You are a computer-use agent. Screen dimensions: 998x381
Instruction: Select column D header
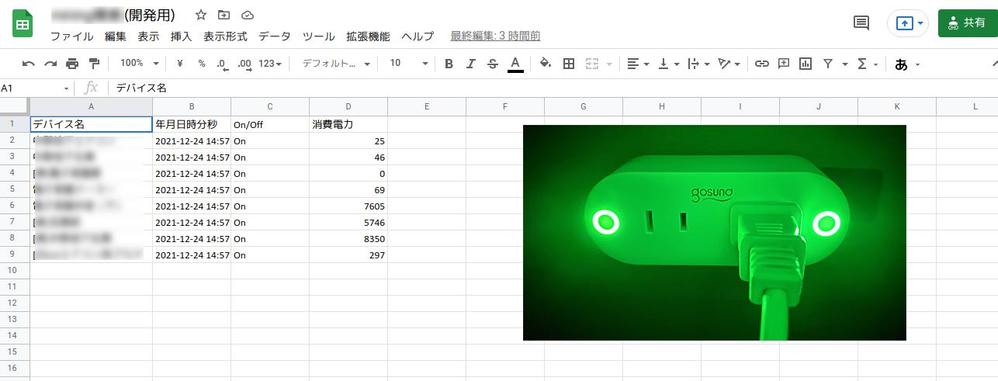pyautogui.click(x=348, y=107)
